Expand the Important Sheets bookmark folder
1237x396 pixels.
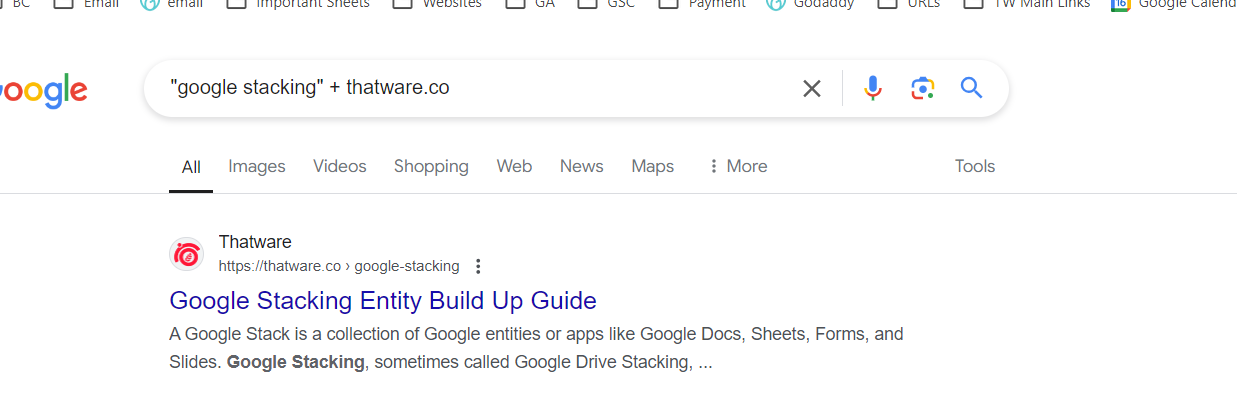coord(298,4)
